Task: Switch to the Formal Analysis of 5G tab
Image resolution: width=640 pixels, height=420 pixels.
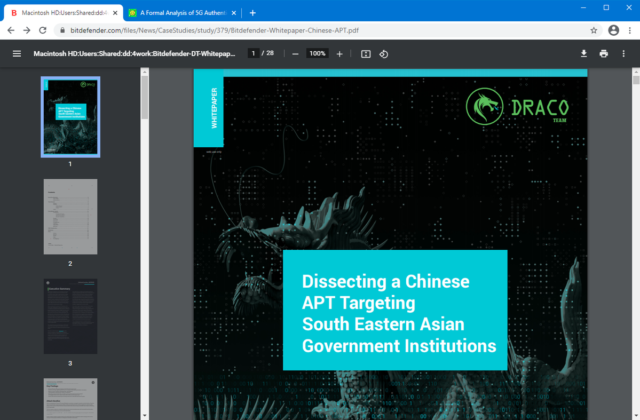Action: point(182,13)
